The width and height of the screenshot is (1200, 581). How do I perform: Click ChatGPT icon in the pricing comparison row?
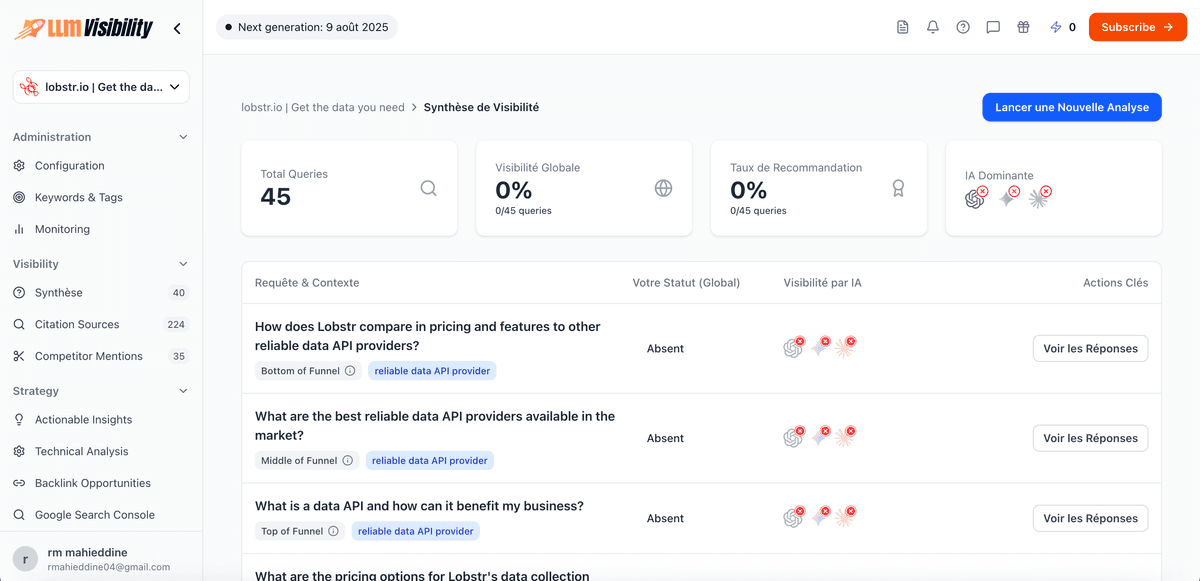793,349
